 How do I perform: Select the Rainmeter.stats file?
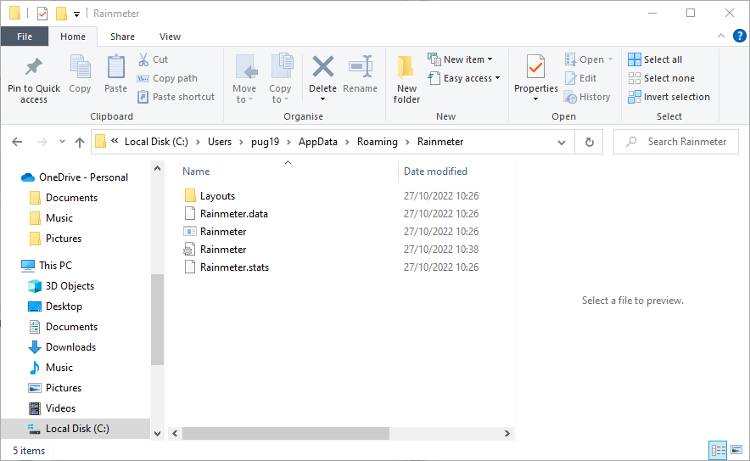(x=234, y=267)
